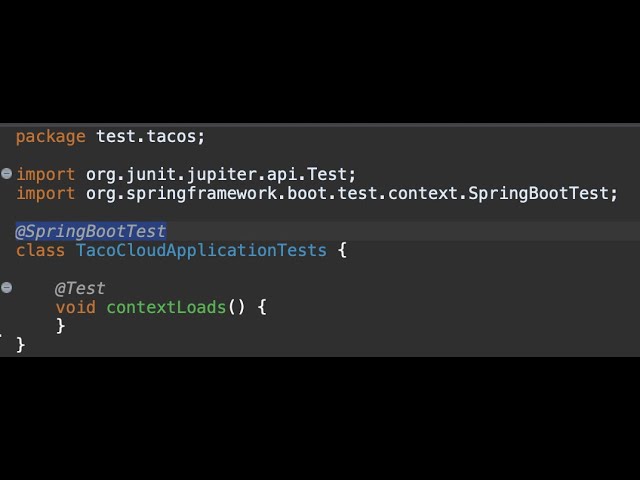
Task: Click the class keyword
Action: (40, 250)
